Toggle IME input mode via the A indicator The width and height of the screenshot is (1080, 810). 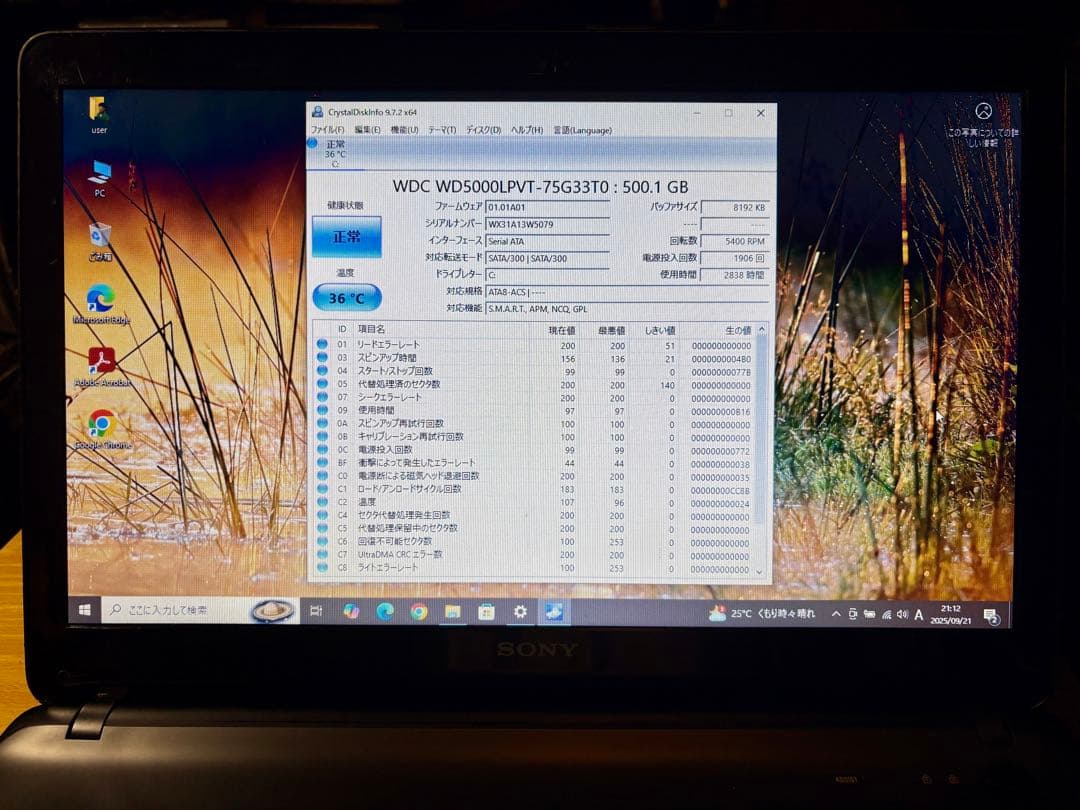click(x=918, y=611)
